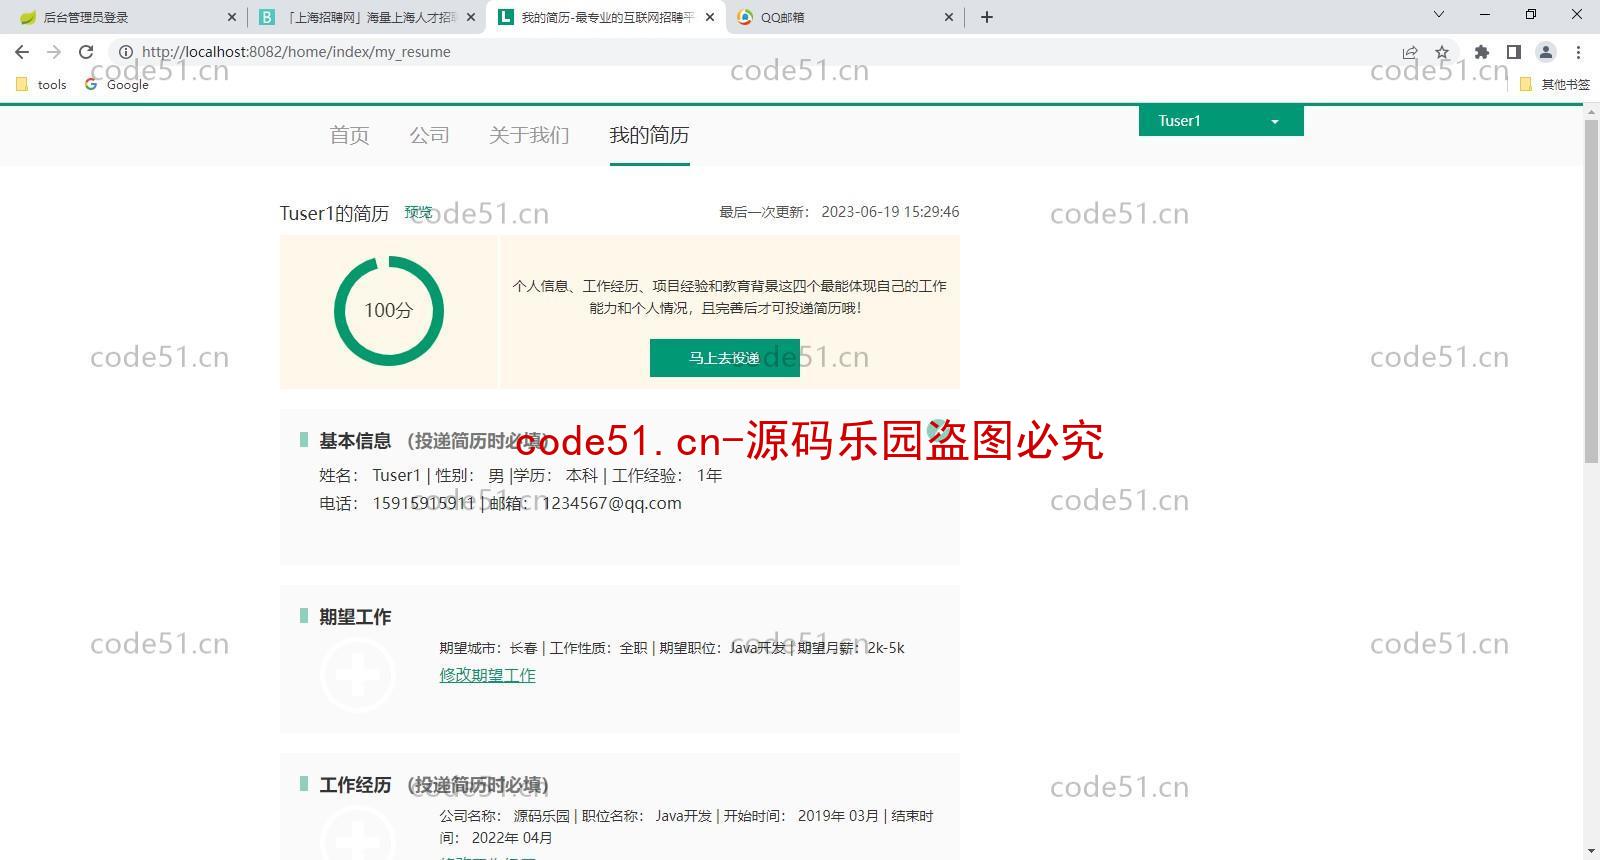1600x860 pixels.
Task: Open the browser extensions puzzle icon
Action: (1482, 52)
